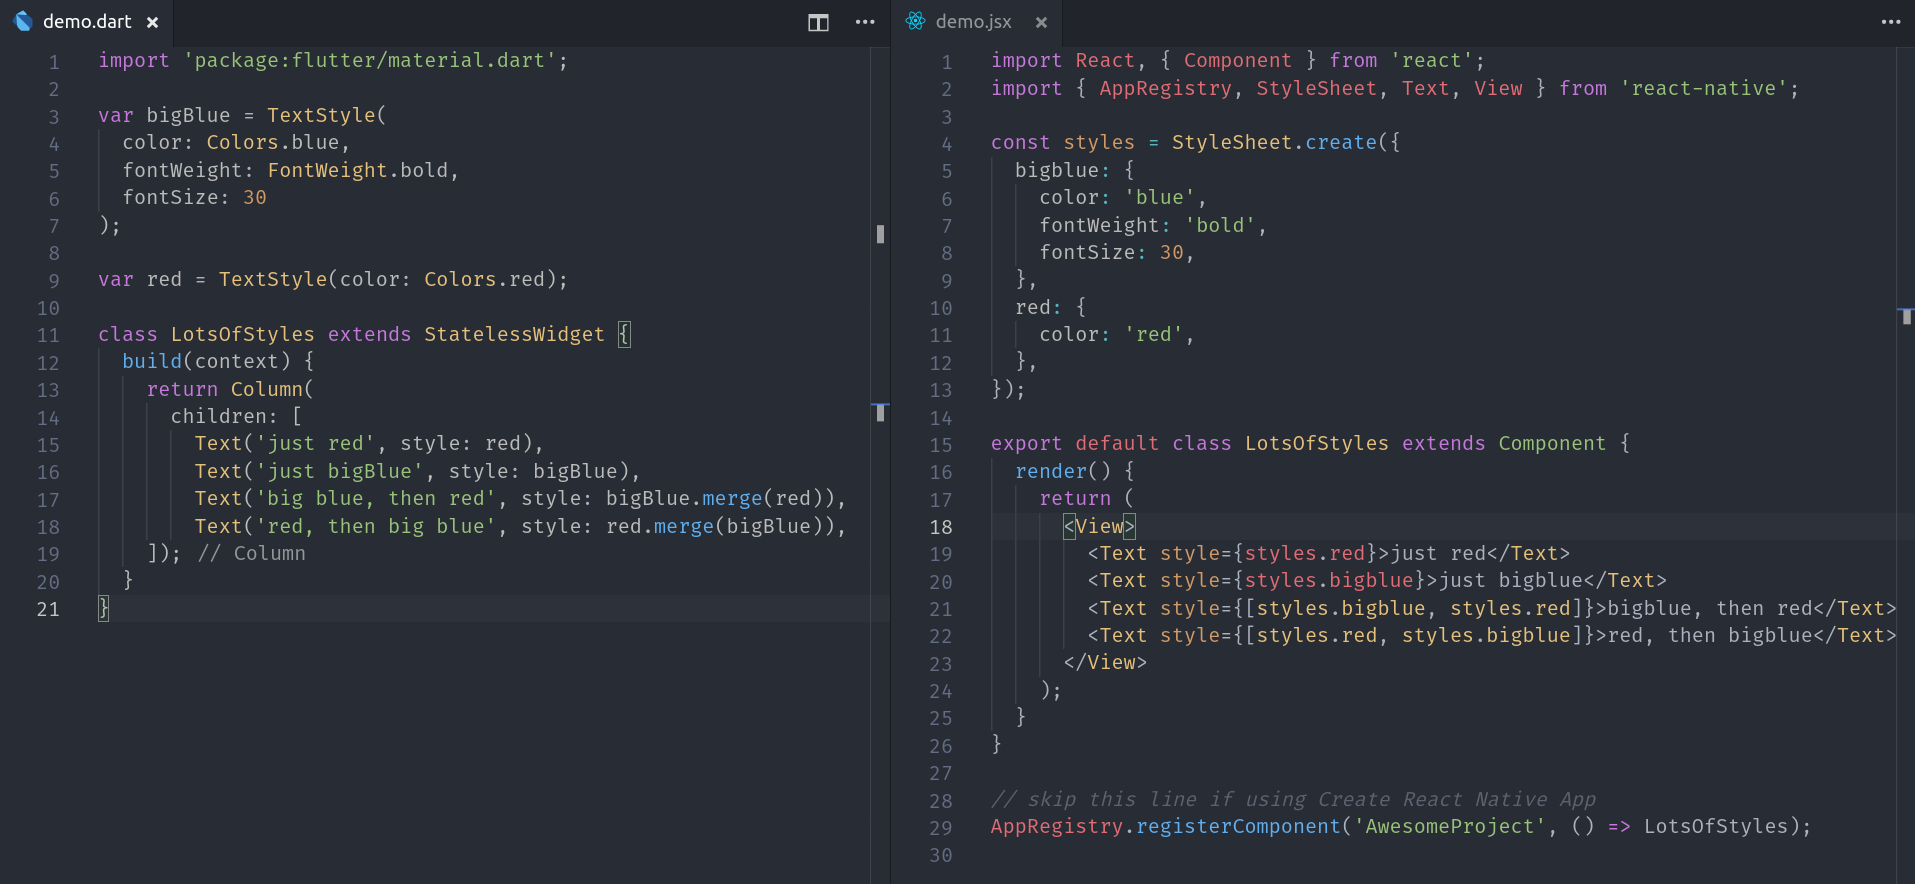The image size is (1915, 884).
Task: Click the registerComponent method call
Action: [1237, 827]
